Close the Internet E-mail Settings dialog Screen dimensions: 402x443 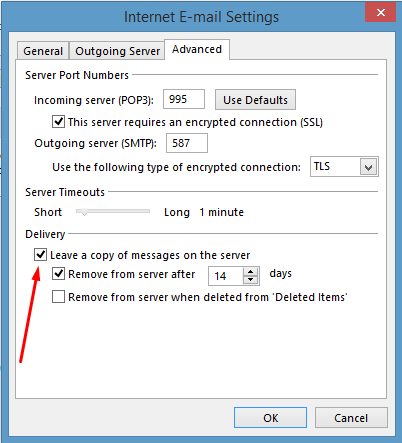pyautogui.click(x=380, y=13)
